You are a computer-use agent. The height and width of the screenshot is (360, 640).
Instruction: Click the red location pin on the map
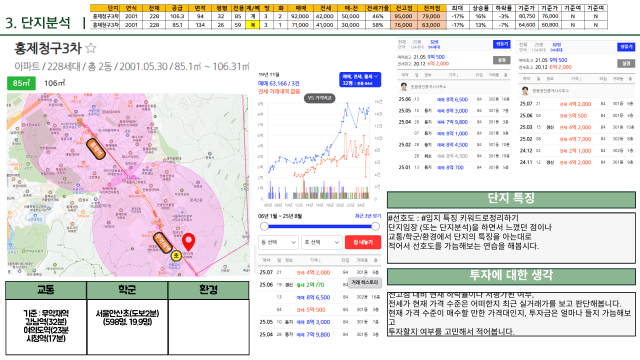coord(188,242)
